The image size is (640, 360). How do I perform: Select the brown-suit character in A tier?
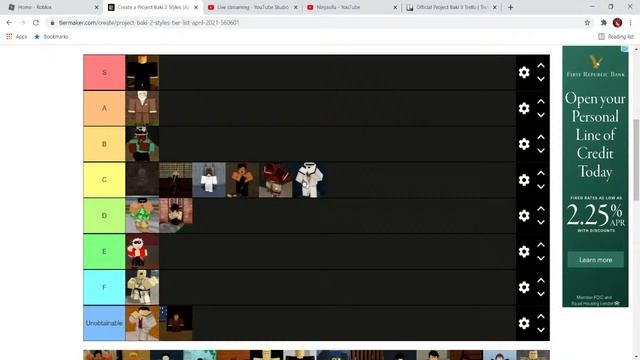(x=142, y=108)
